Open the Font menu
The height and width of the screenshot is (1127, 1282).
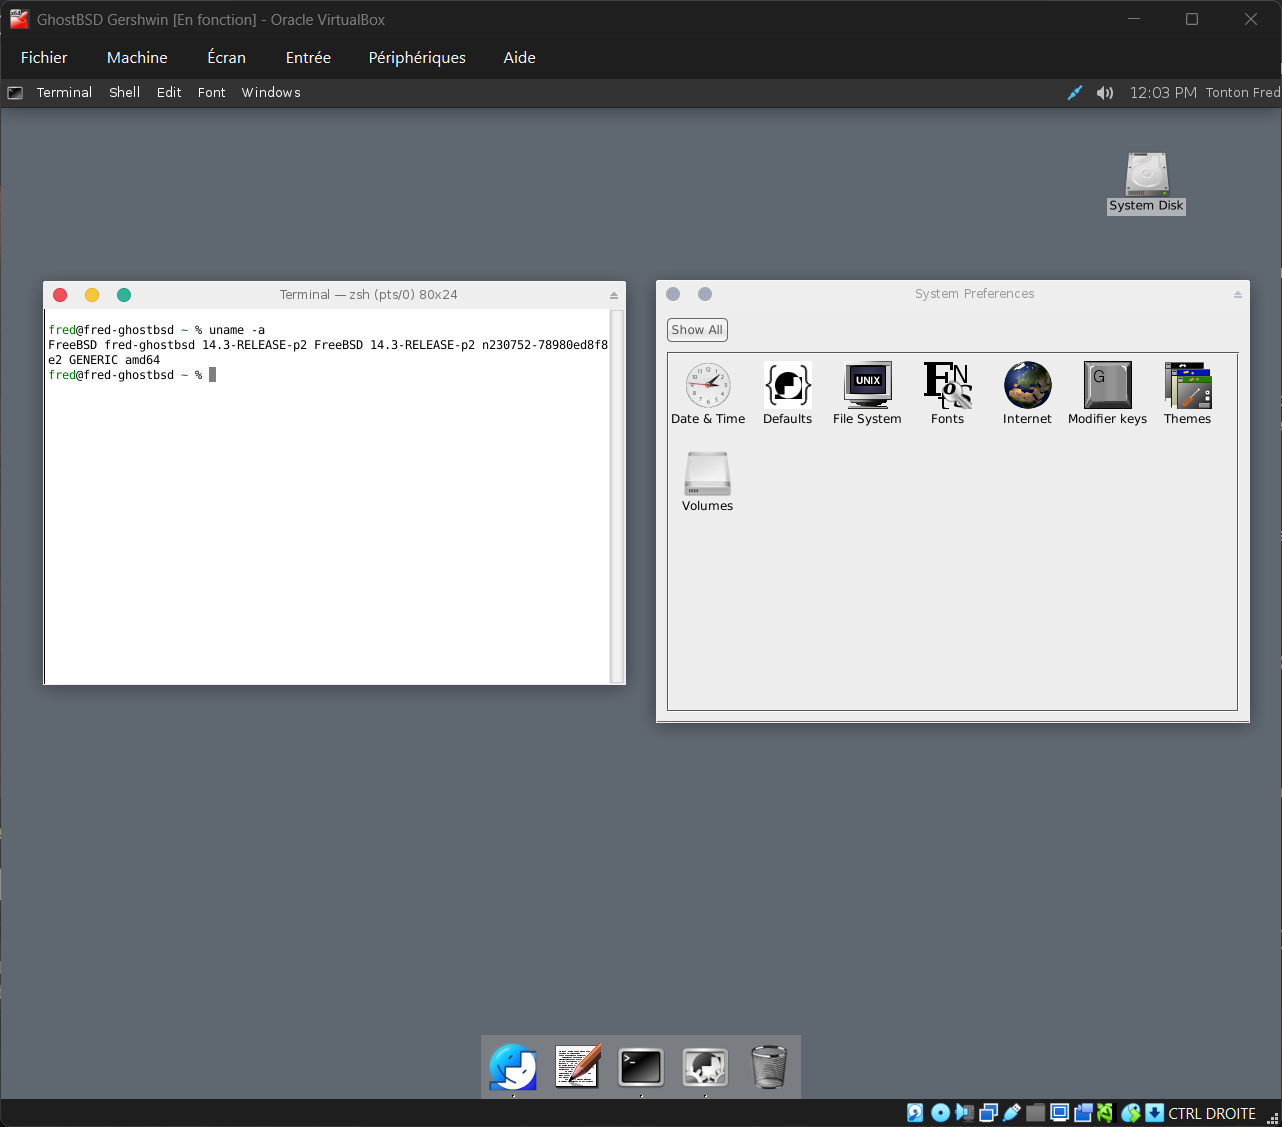211,93
